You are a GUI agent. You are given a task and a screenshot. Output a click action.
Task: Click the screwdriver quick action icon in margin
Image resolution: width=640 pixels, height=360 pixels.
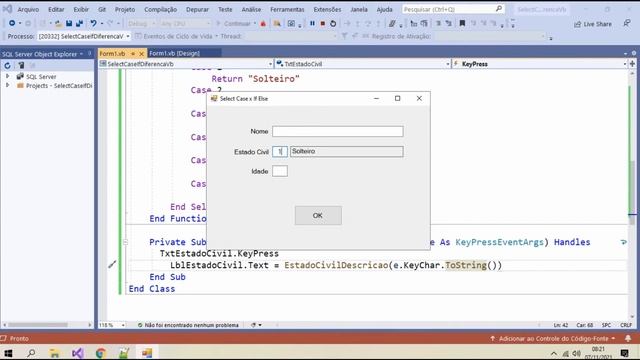112,264
